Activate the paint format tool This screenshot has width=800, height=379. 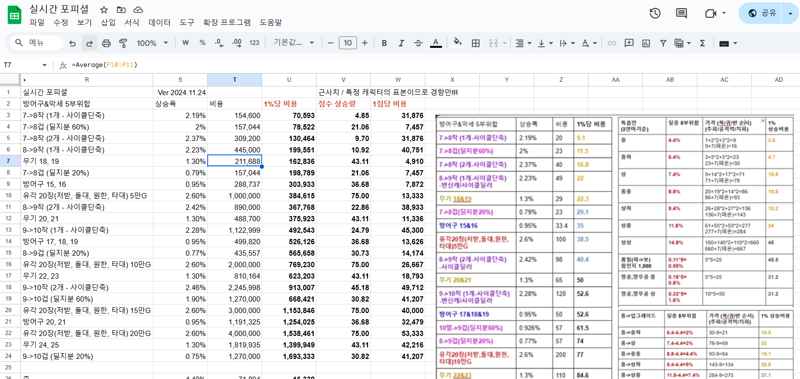click(x=122, y=43)
